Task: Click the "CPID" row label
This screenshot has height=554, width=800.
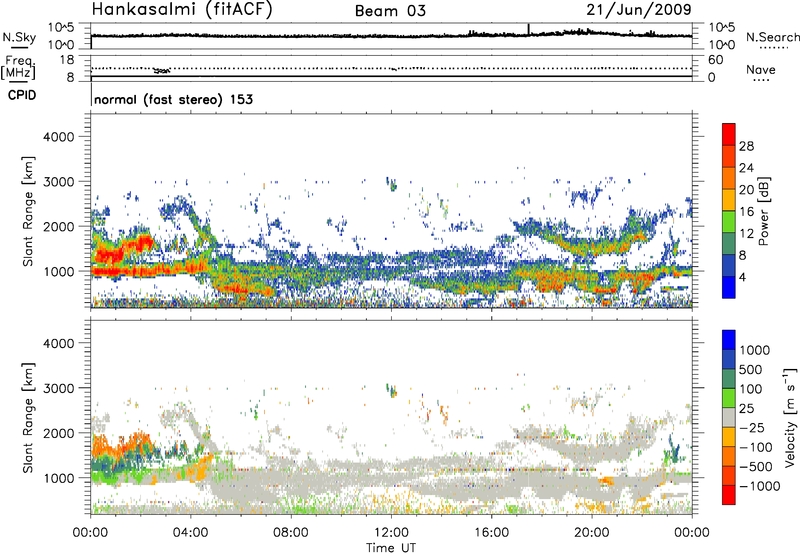Action: [22, 95]
